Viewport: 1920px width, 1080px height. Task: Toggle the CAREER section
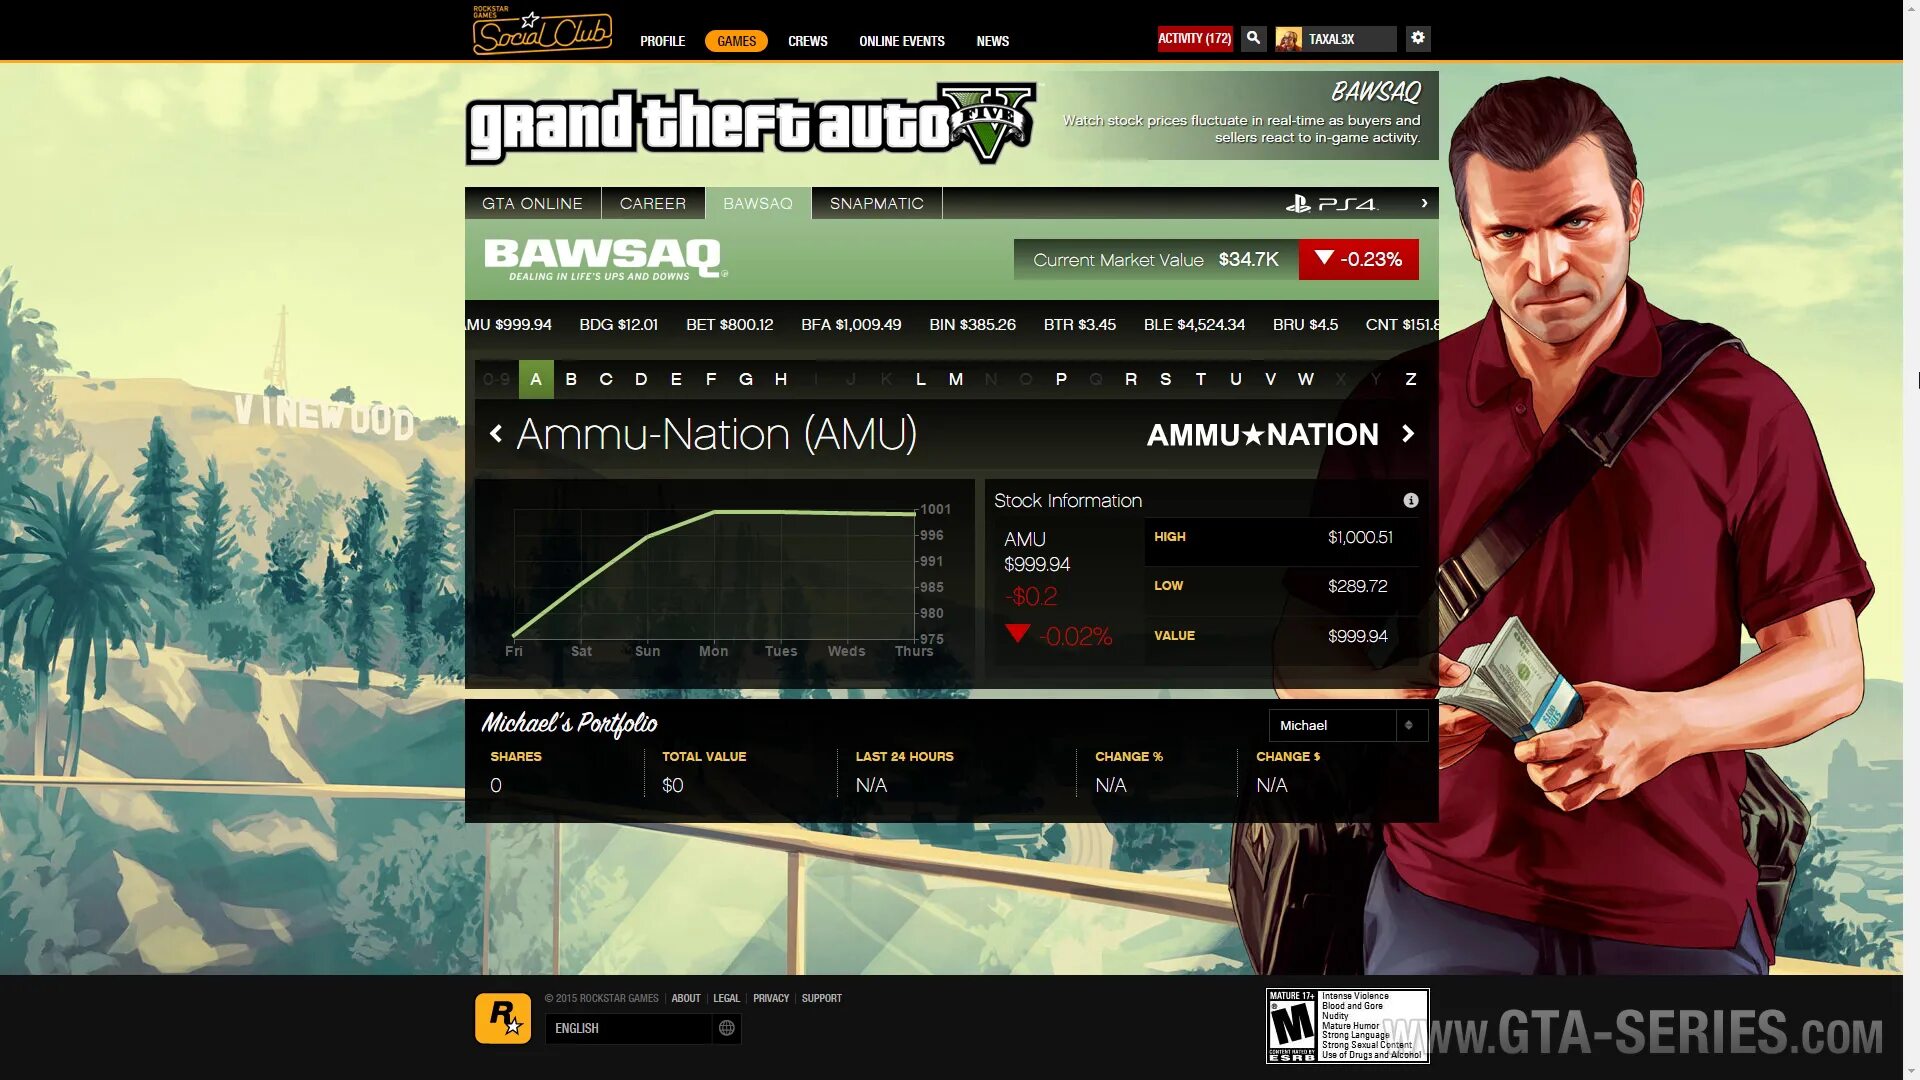(x=651, y=202)
